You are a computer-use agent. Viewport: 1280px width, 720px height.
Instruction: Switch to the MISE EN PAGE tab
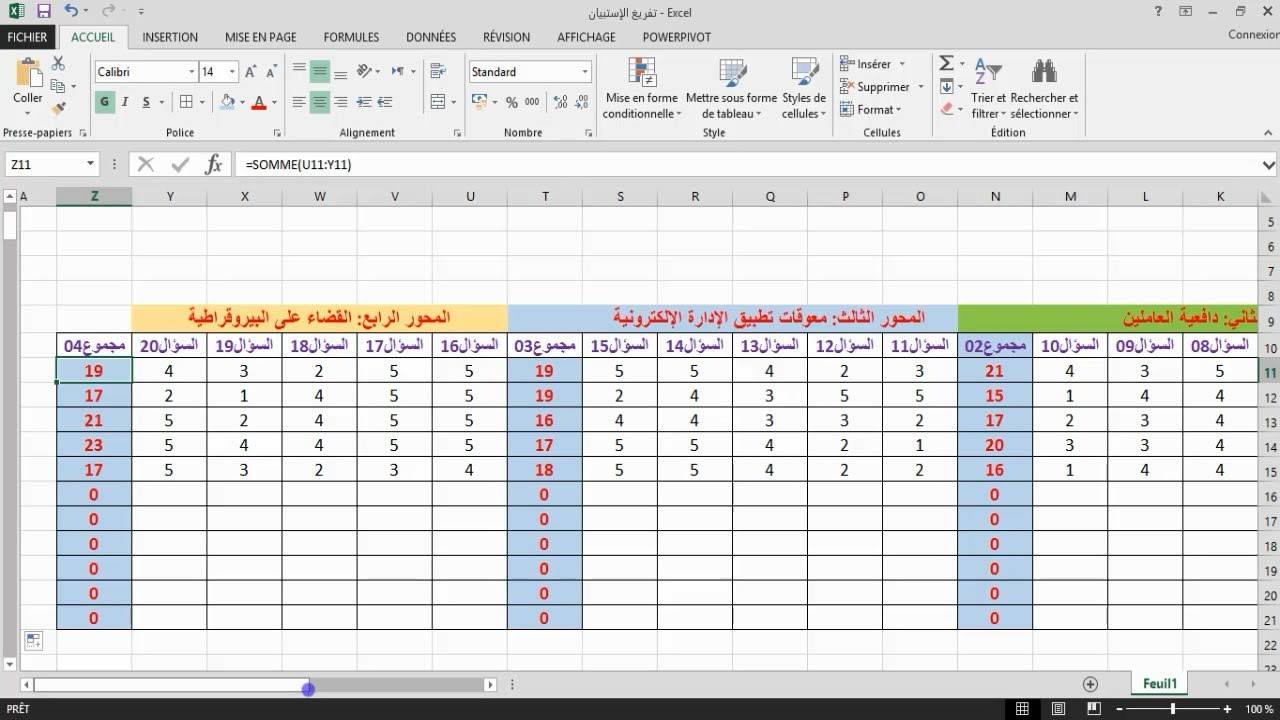click(261, 37)
